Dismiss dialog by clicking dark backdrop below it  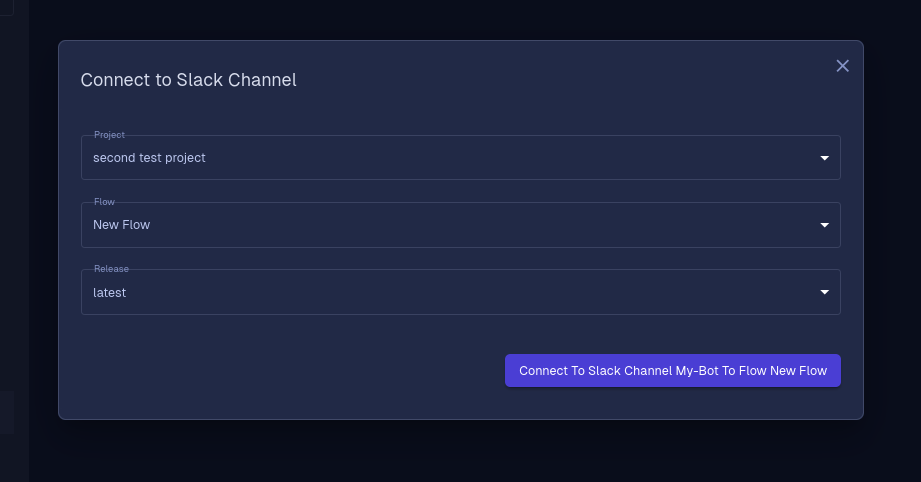point(460,452)
